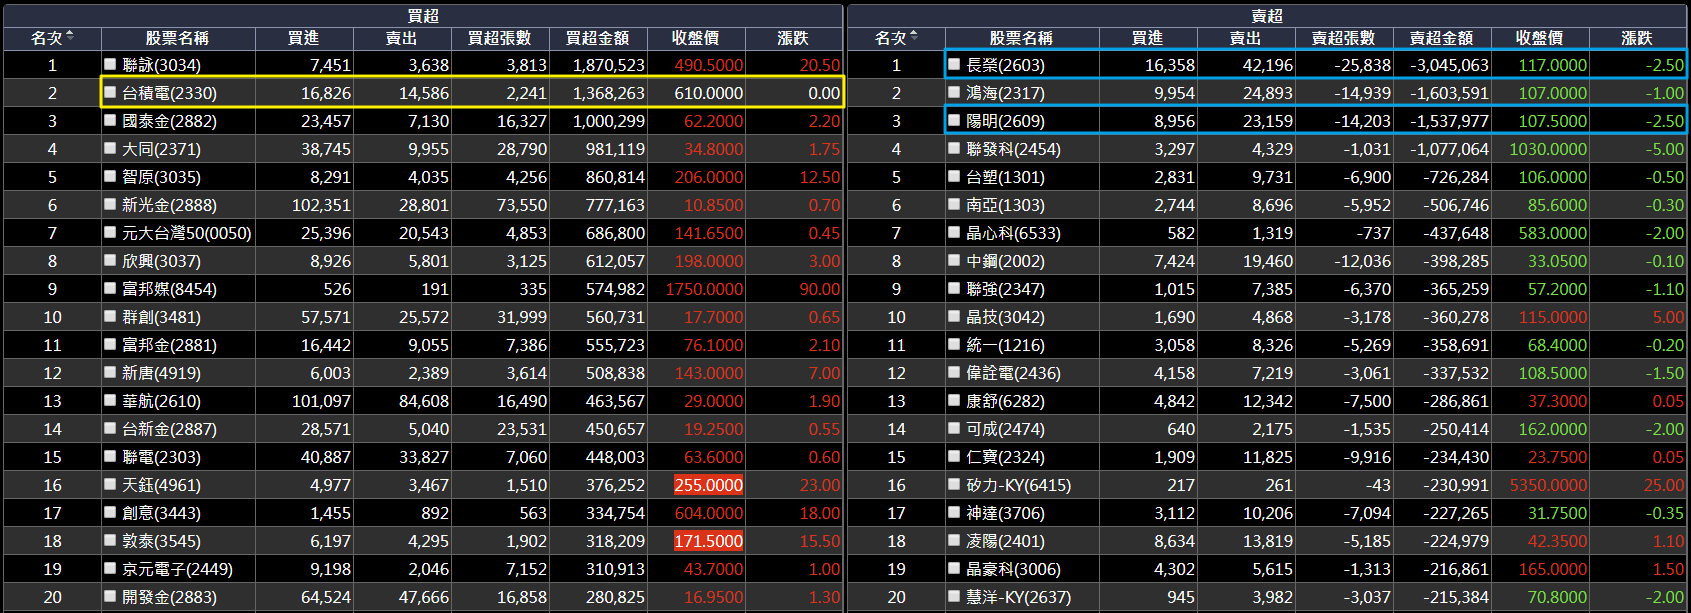This screenshot has height=613, width=1691.
Task: Click 買超金額 column header
Action: [x=597, y=38]
